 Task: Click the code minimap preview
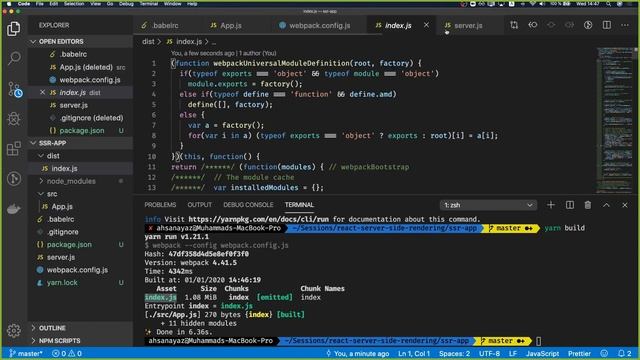pos(614,120)
